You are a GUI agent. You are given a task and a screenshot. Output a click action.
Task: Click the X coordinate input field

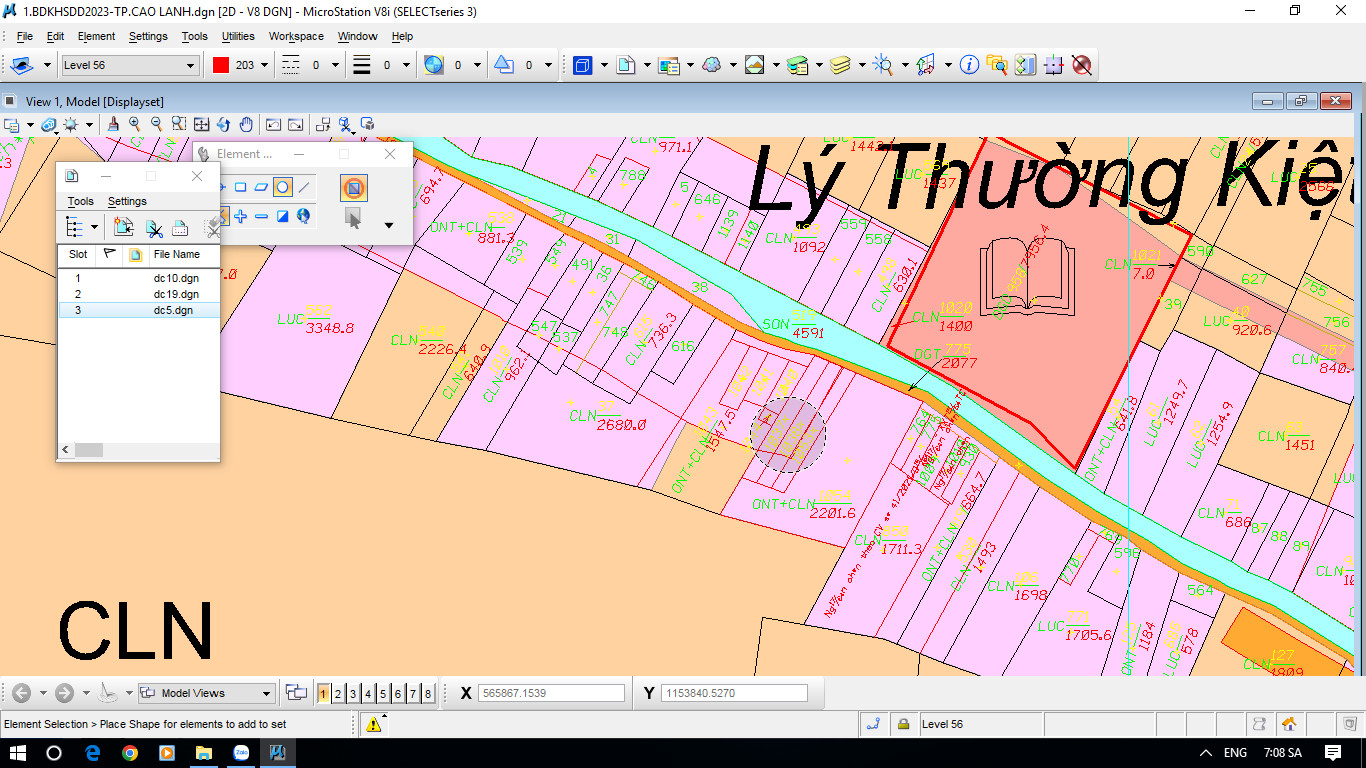tap(551, 693)
